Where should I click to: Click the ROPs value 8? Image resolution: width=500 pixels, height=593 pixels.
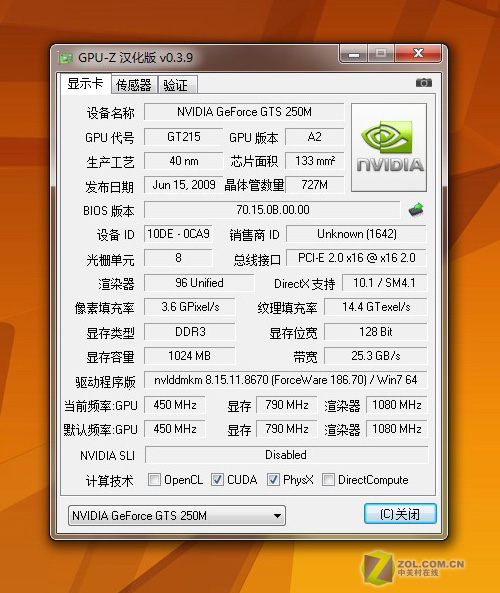[x=178, y=258]
